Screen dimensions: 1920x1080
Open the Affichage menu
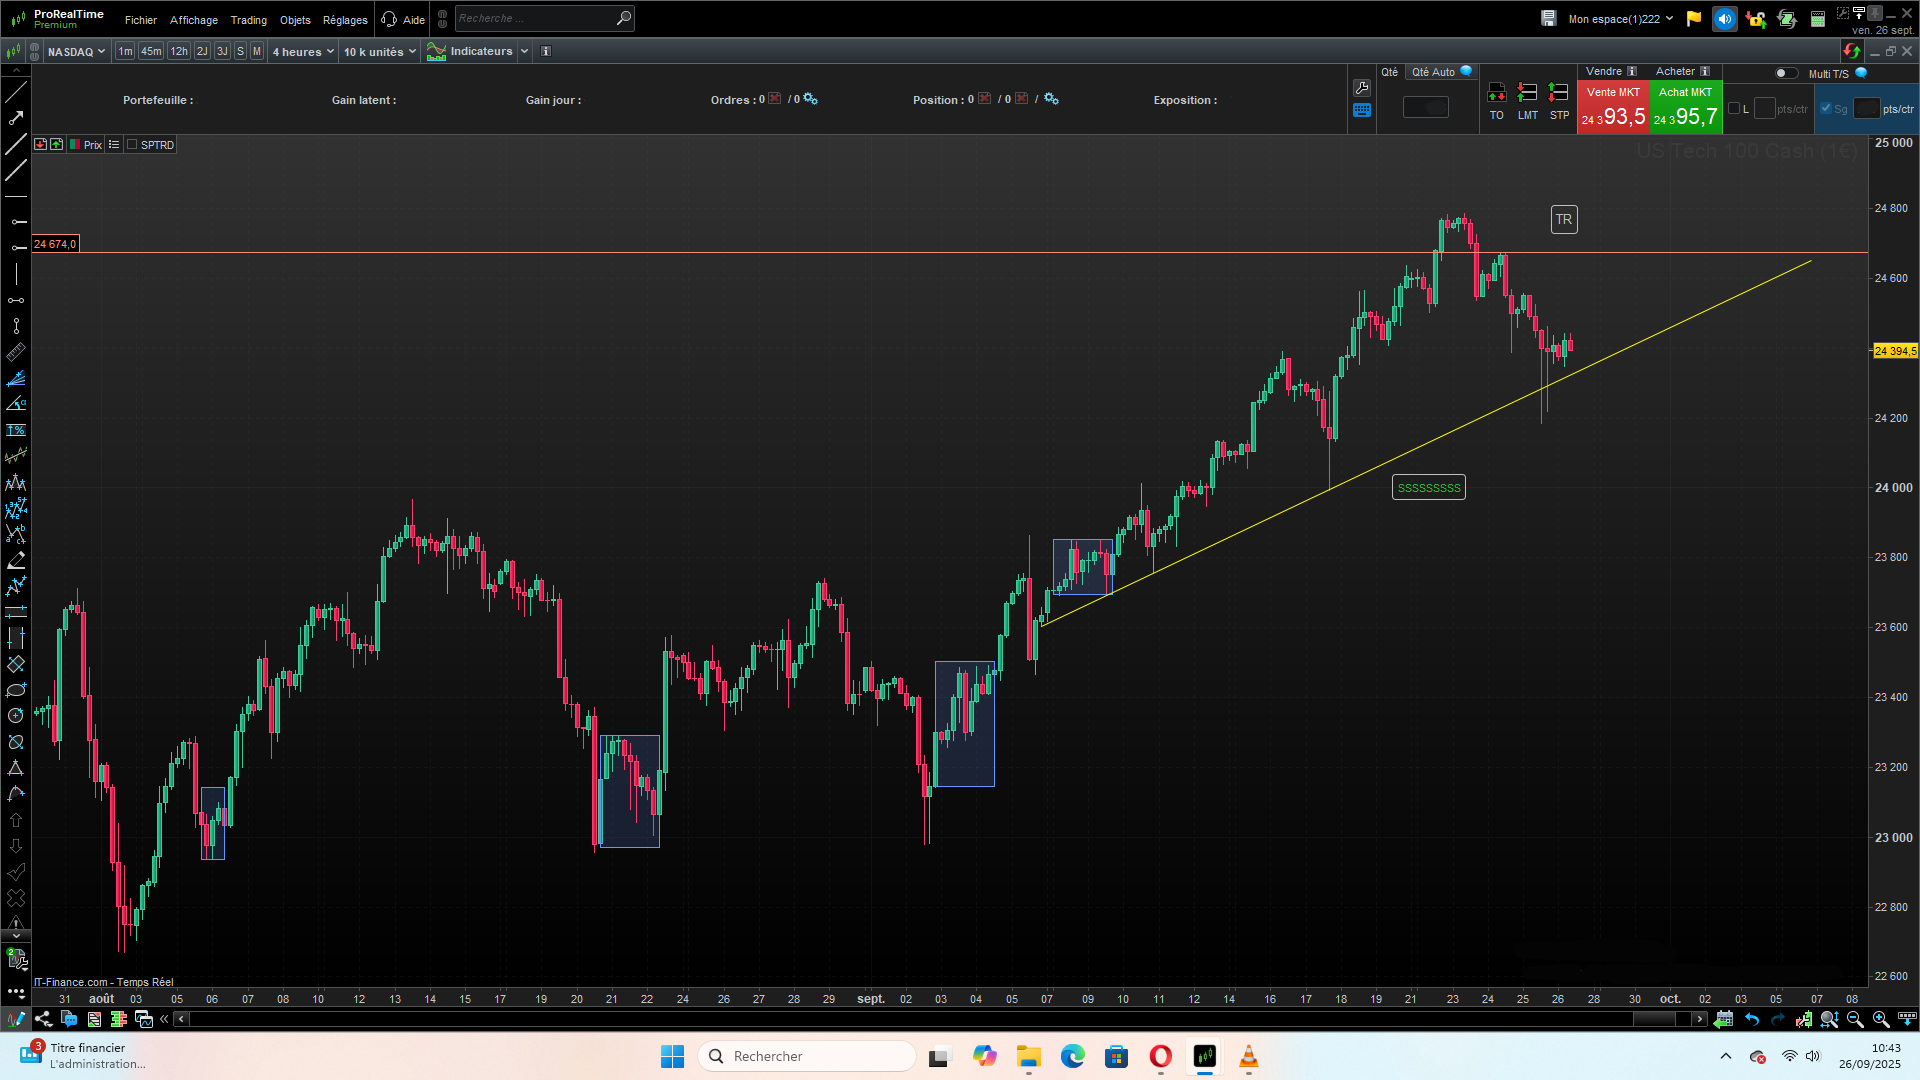point(194,20)
